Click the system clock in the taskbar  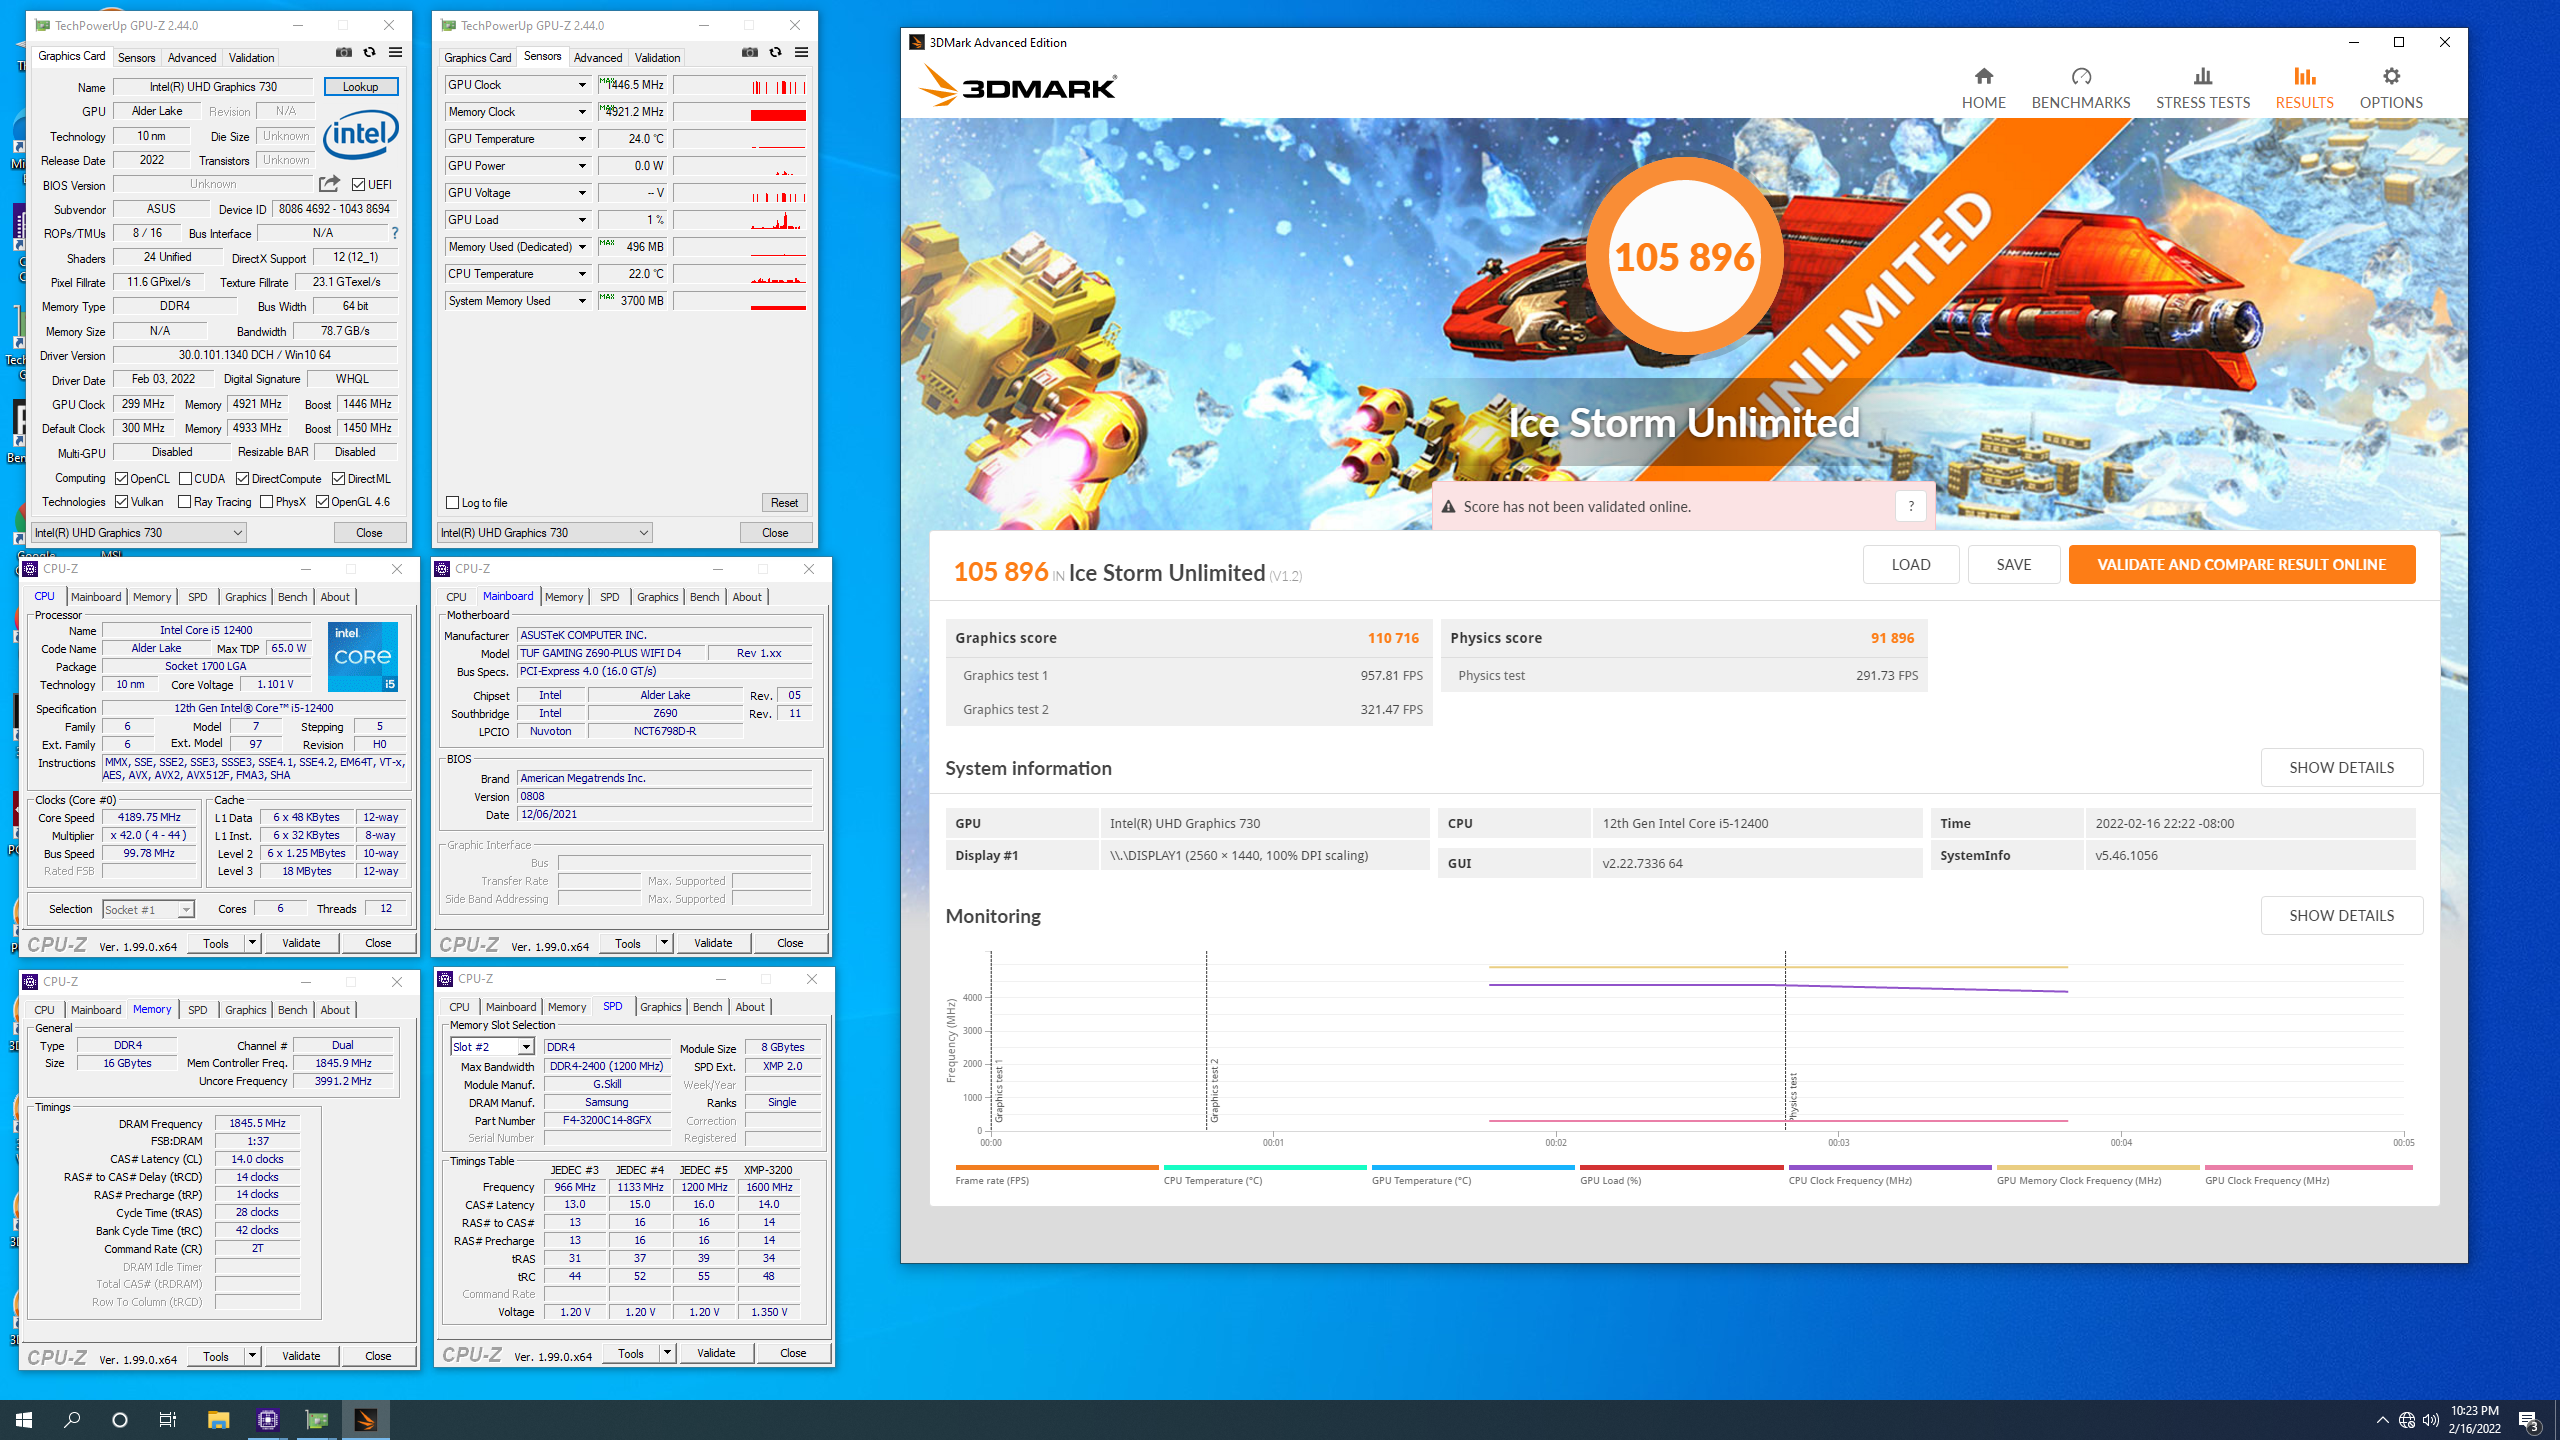[2475, 1419]
